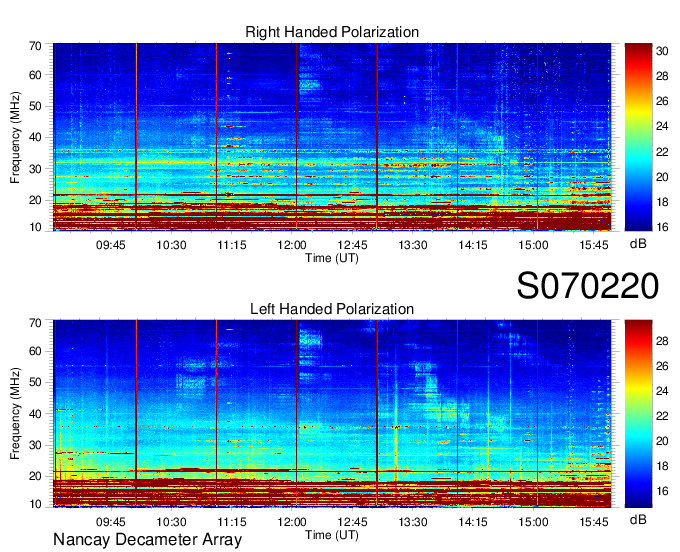680x552 pixels.
Task: Click the 13:30 time tick under Left Handed plot
Action: [x=413, y=522]
